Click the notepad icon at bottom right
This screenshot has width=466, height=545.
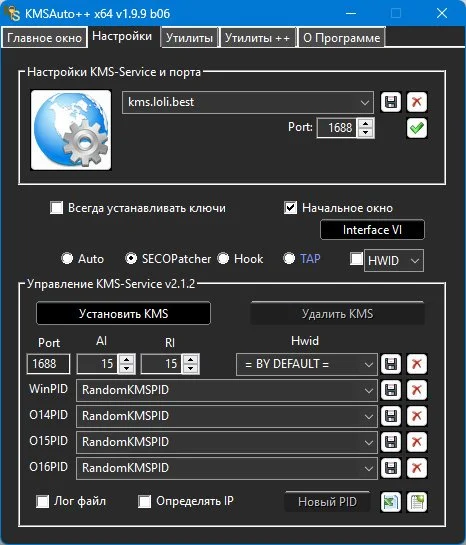pyautogui.click(x=417, y=502)
